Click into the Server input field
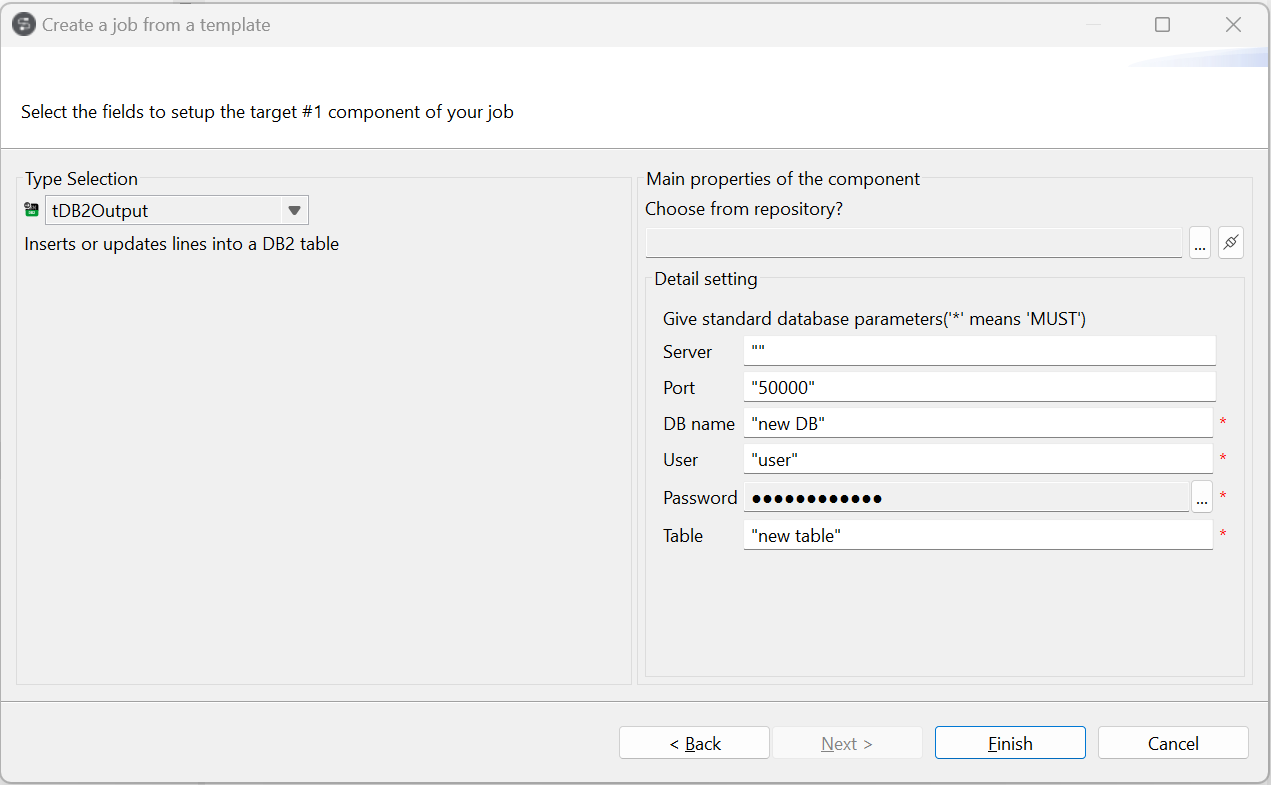 tap(979, 351)
